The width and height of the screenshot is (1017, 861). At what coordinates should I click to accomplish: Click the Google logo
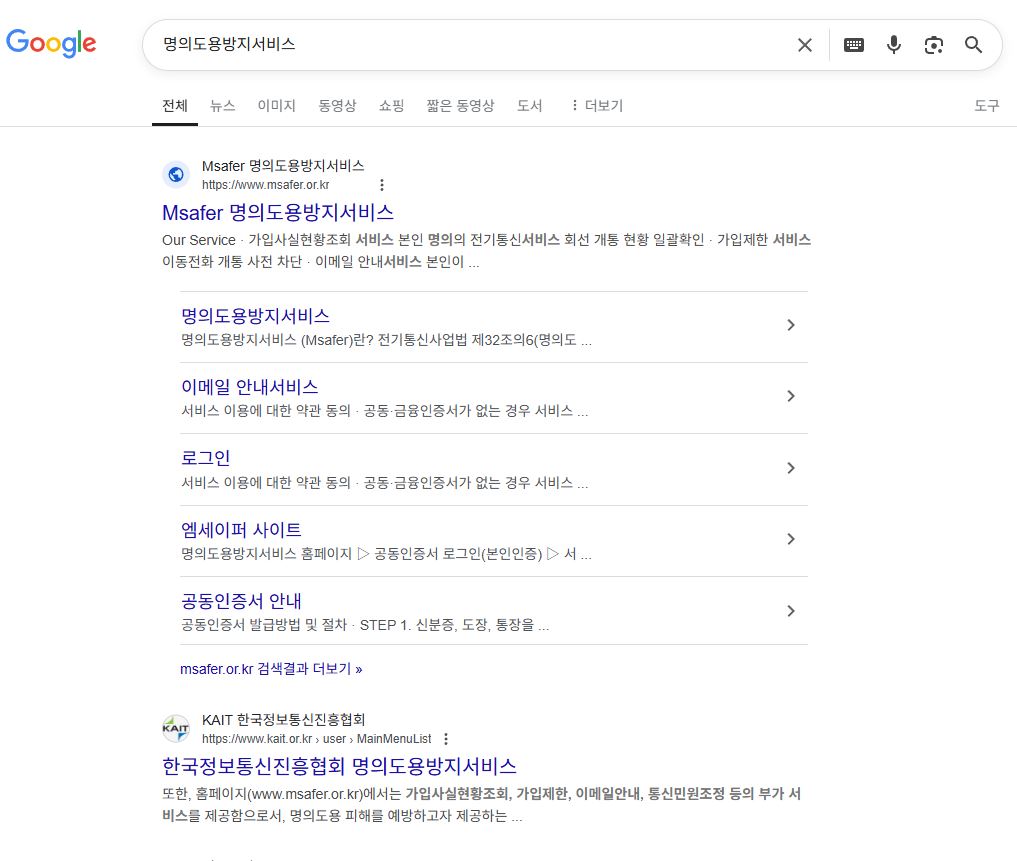[x=51, y=43]
